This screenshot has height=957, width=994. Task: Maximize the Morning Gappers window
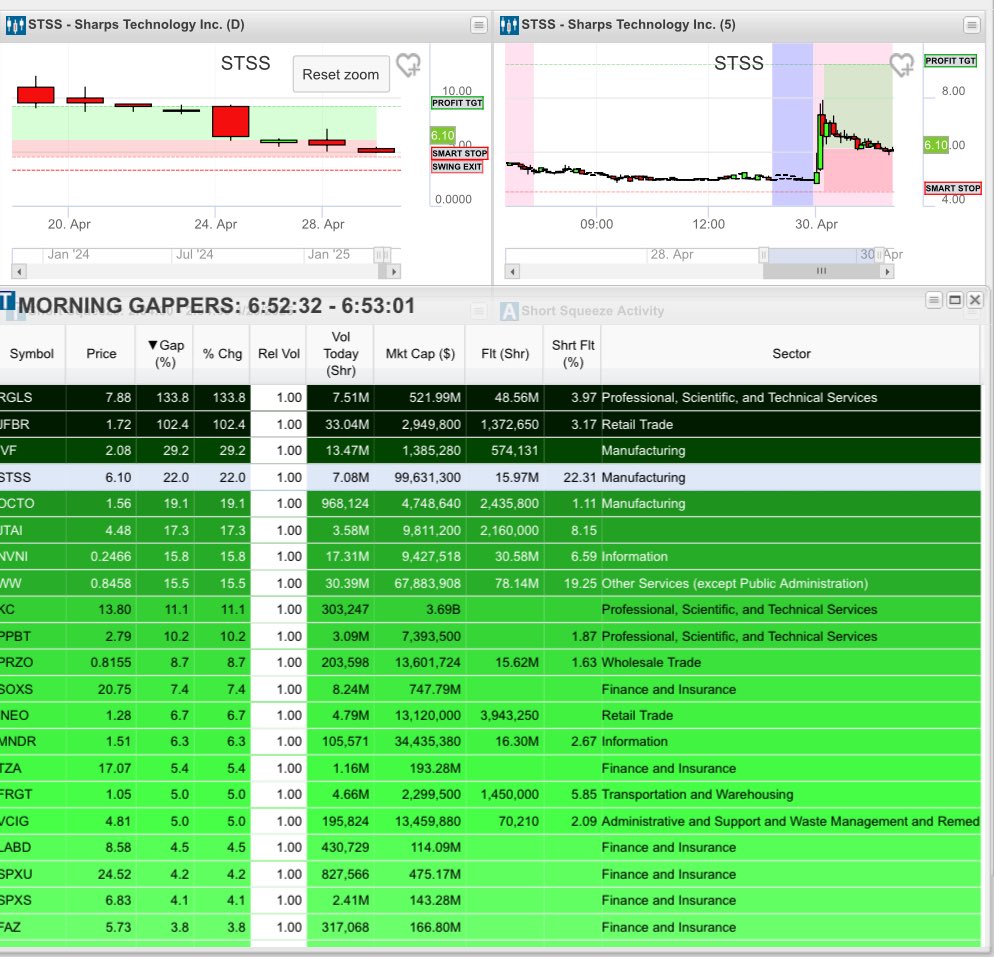955,300
